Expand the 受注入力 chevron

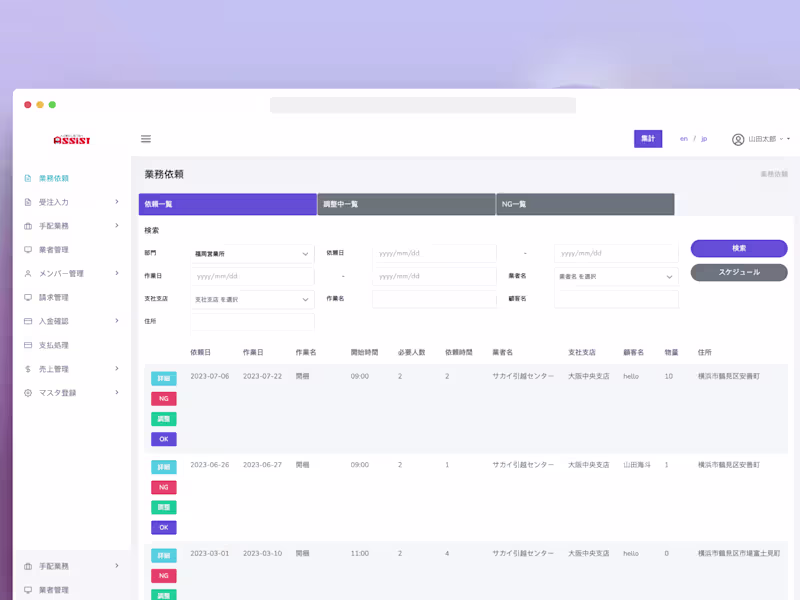(117, 202)
